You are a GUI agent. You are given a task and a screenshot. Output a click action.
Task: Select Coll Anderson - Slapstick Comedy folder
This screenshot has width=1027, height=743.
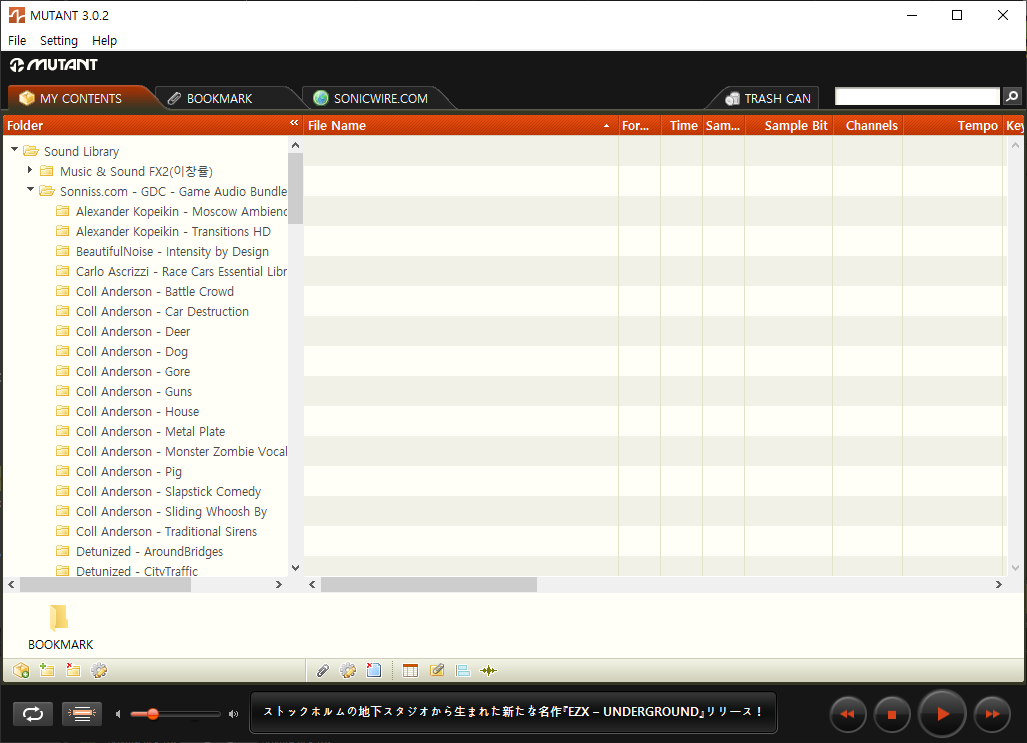pyautogui.click(x=168, y=491)
